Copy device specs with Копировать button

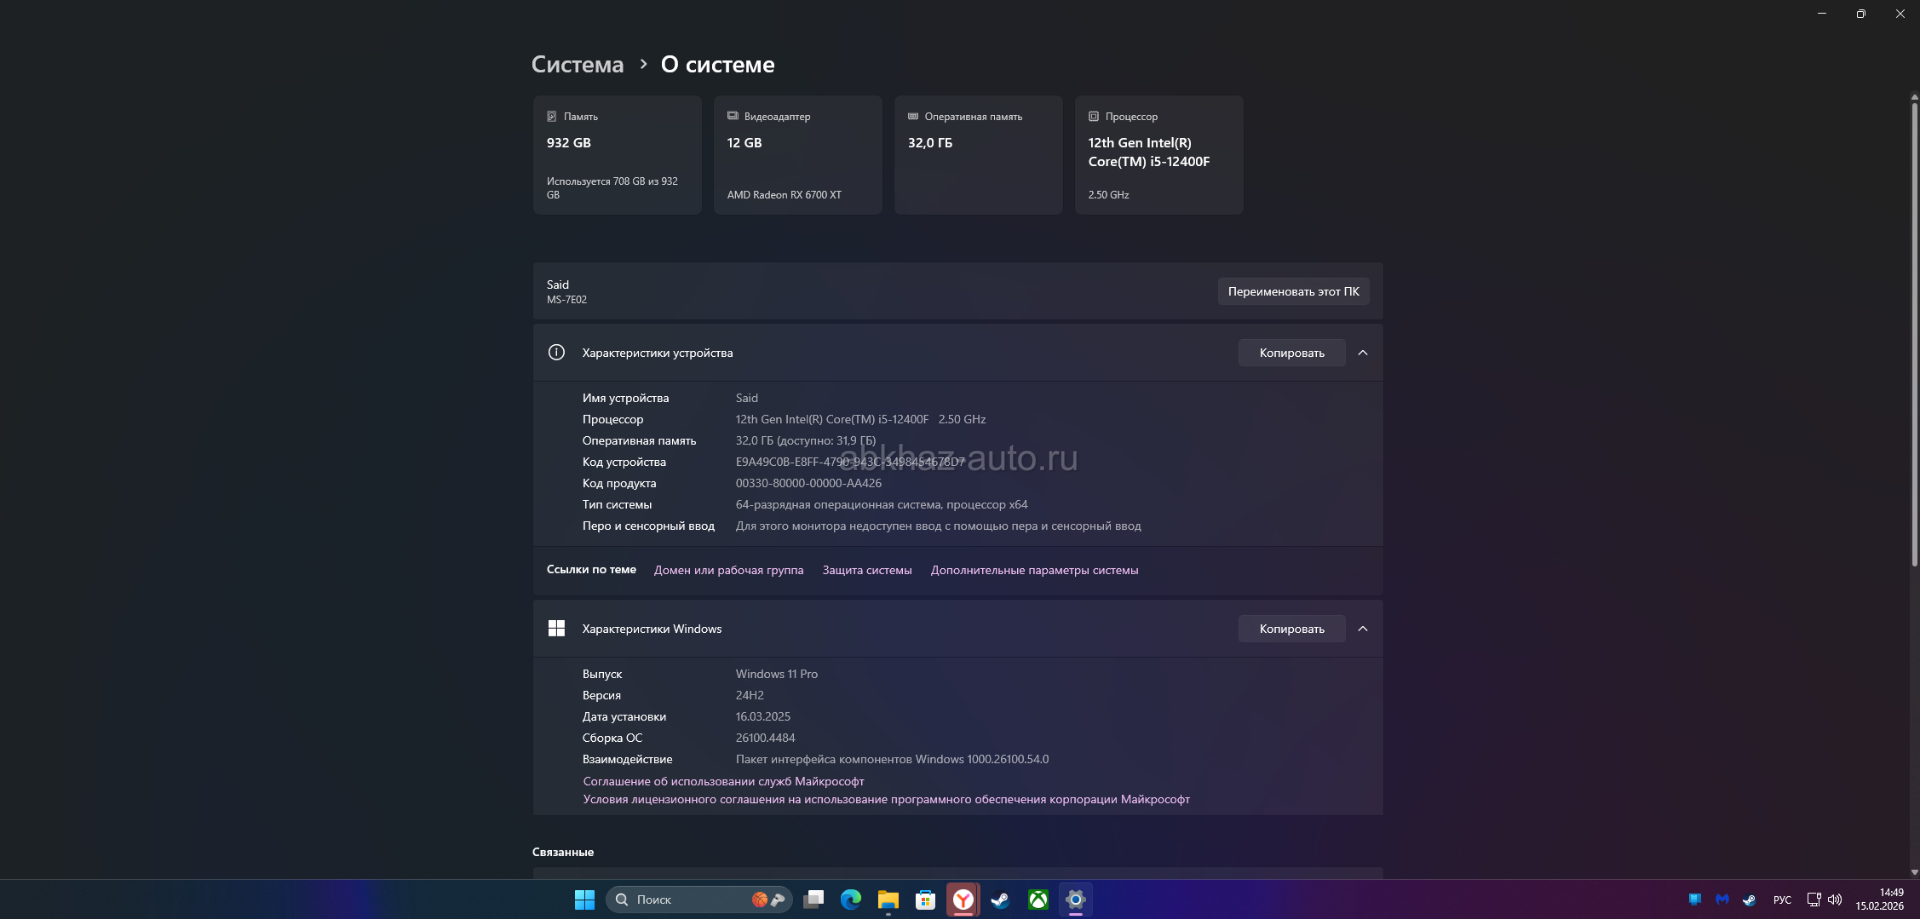click(x=1291, y=353)
